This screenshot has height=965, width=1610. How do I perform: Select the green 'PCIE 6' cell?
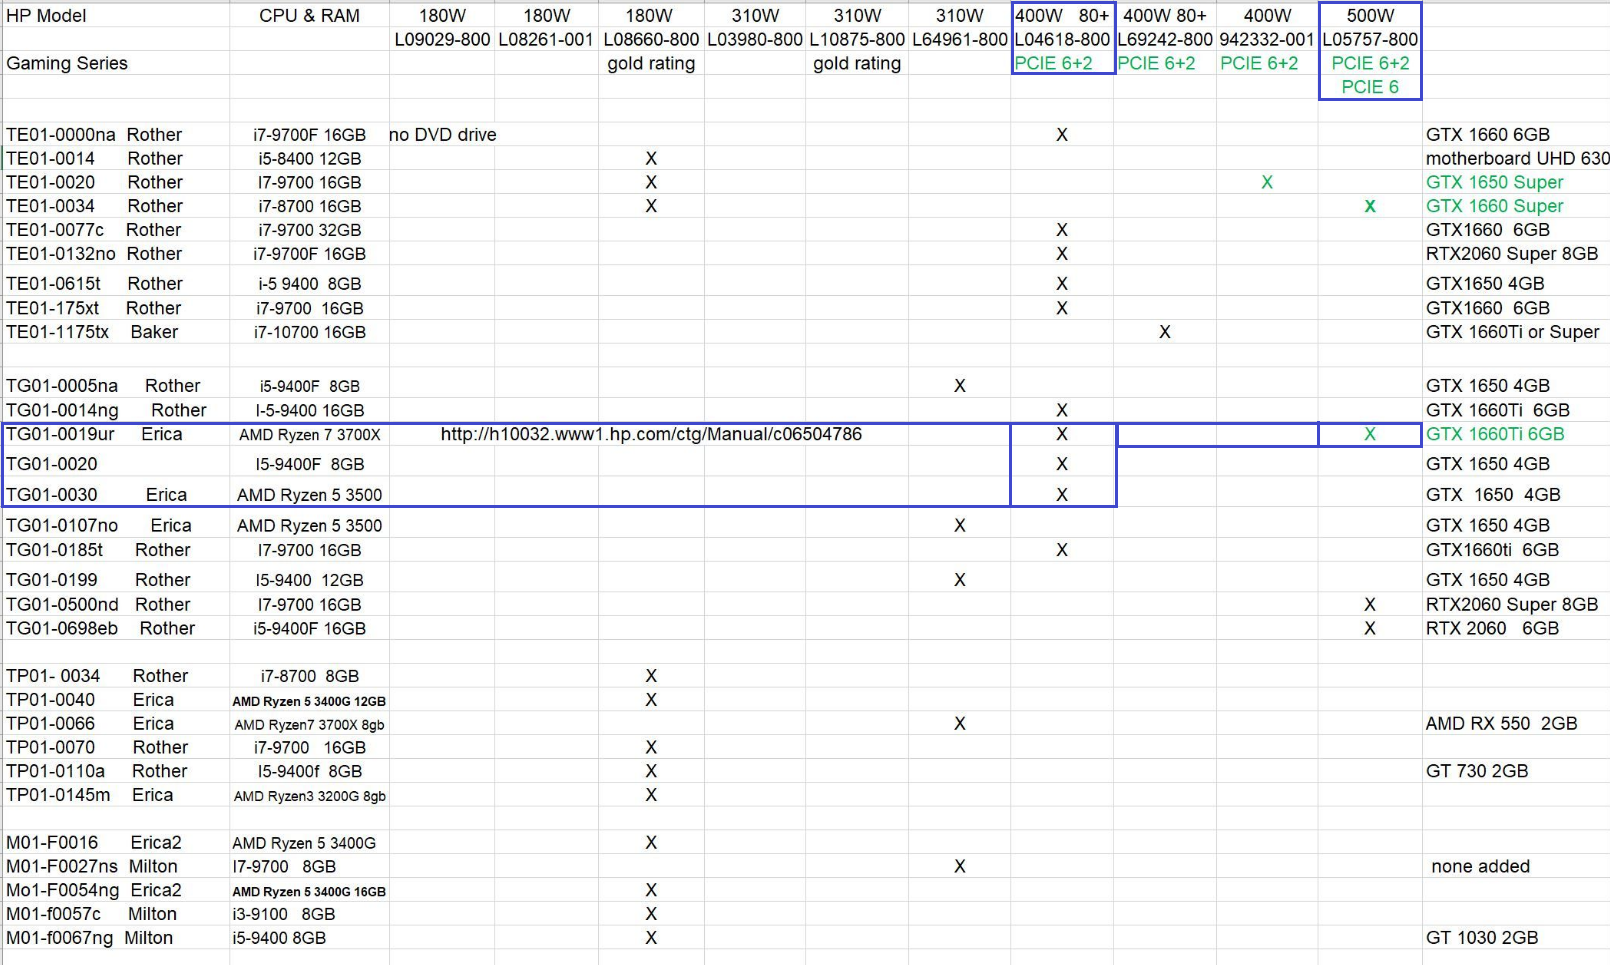pyautogui.click(x=1369, y=87)
